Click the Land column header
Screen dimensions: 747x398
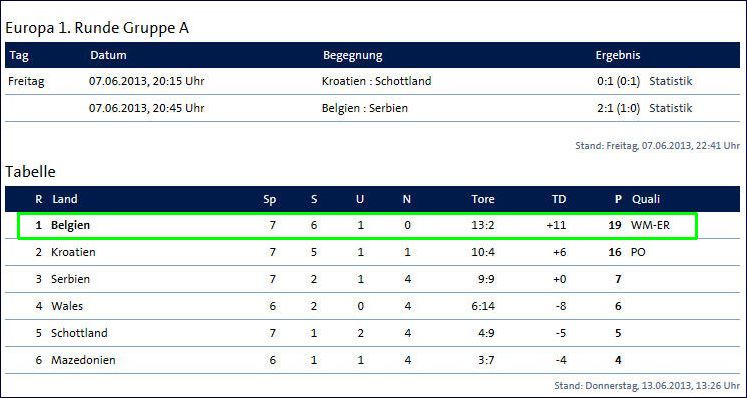65,199
